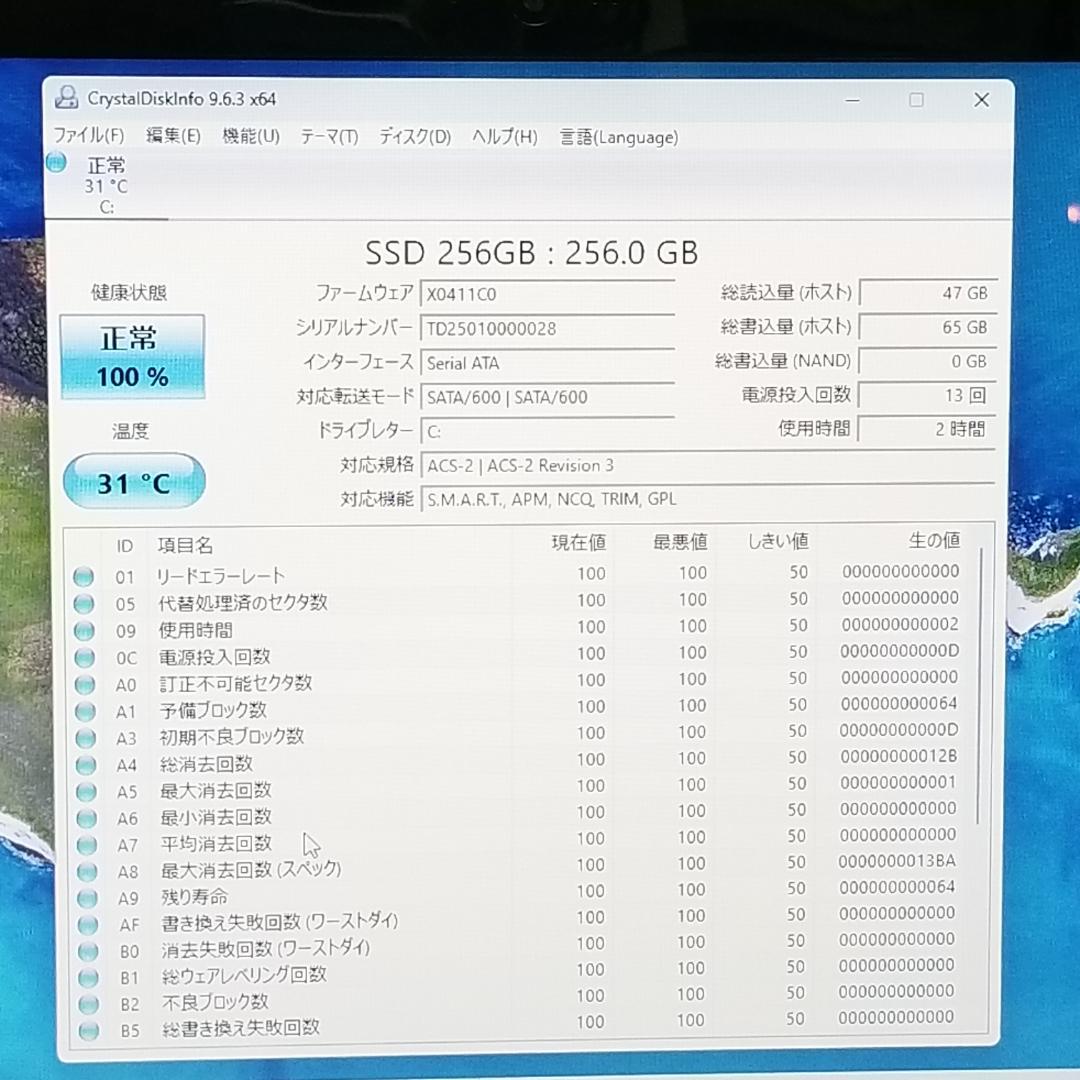Click the status icon beside 予備ブロック数
The height and width of the screenshot is (1080, 1080).
tap(86, 711)
